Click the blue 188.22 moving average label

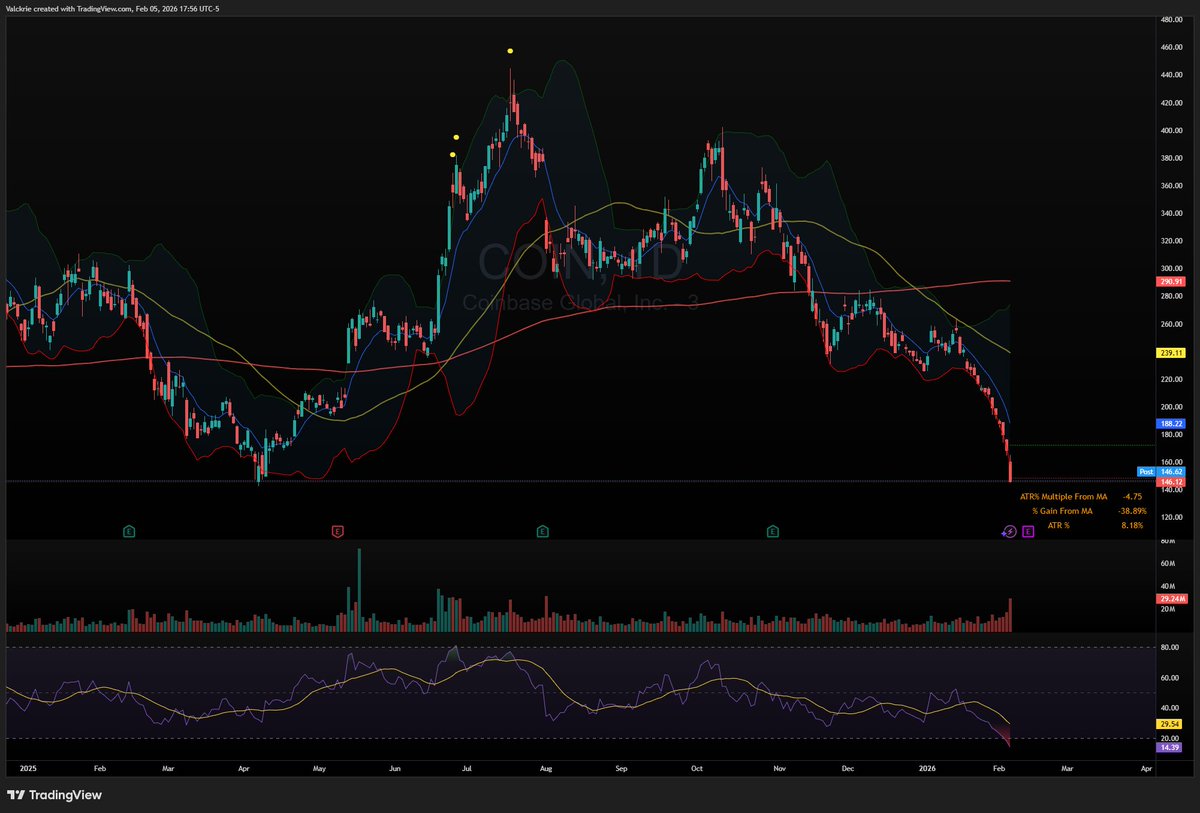point(1171,424)
